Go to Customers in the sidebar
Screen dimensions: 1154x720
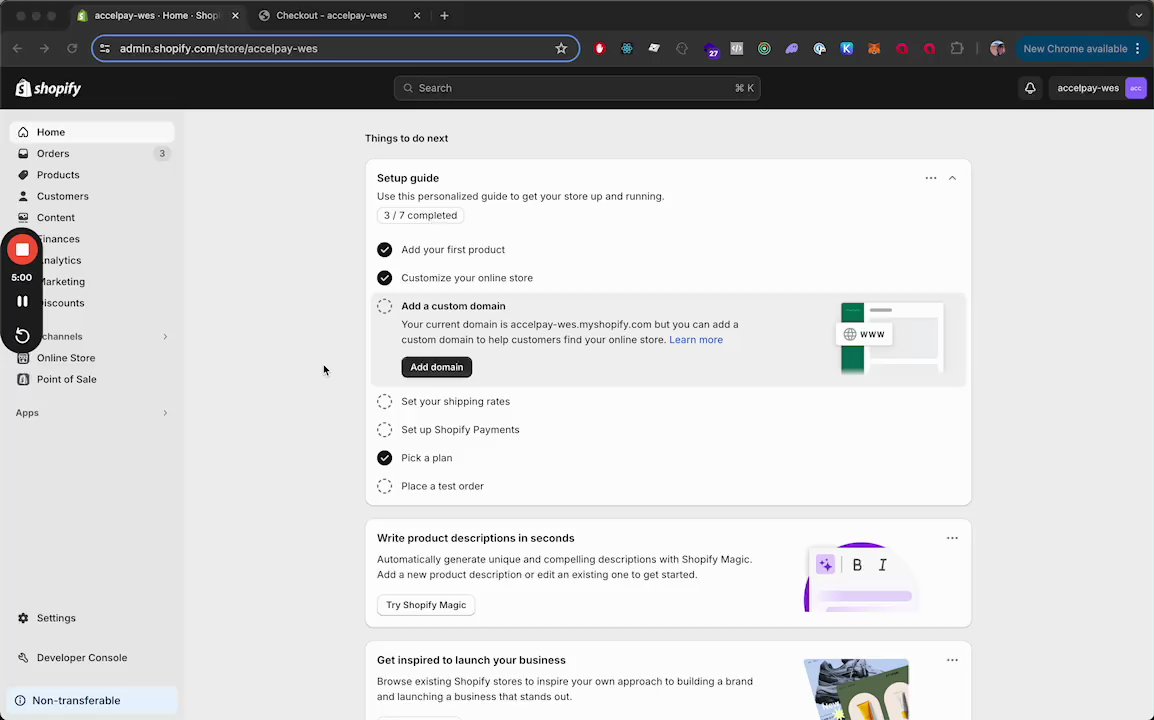click(92, 197)
